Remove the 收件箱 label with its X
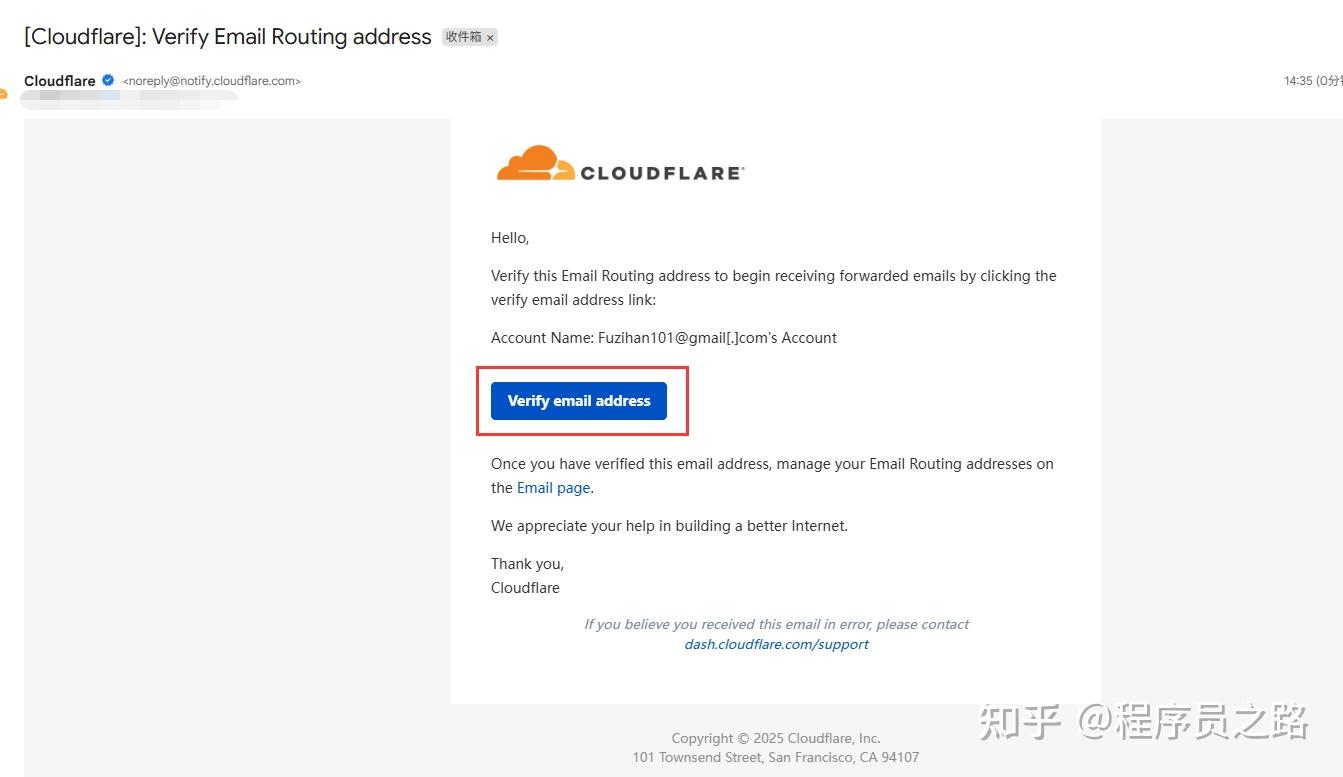 [x=490, y=38]
